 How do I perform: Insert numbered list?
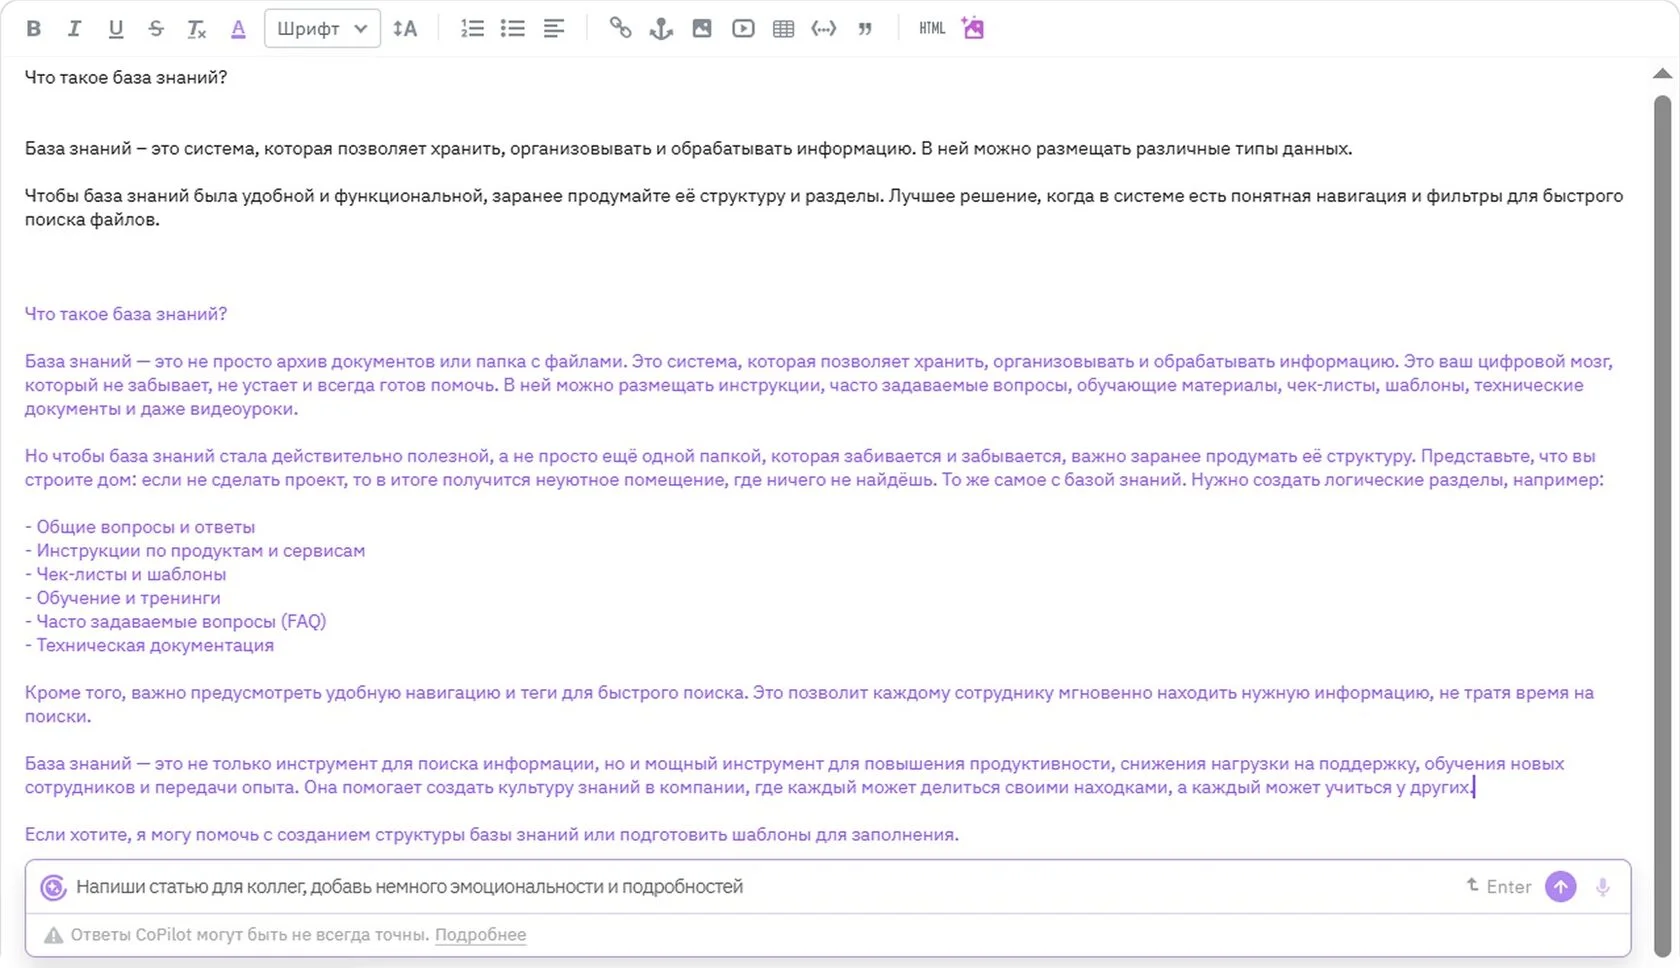coord(472,29)
